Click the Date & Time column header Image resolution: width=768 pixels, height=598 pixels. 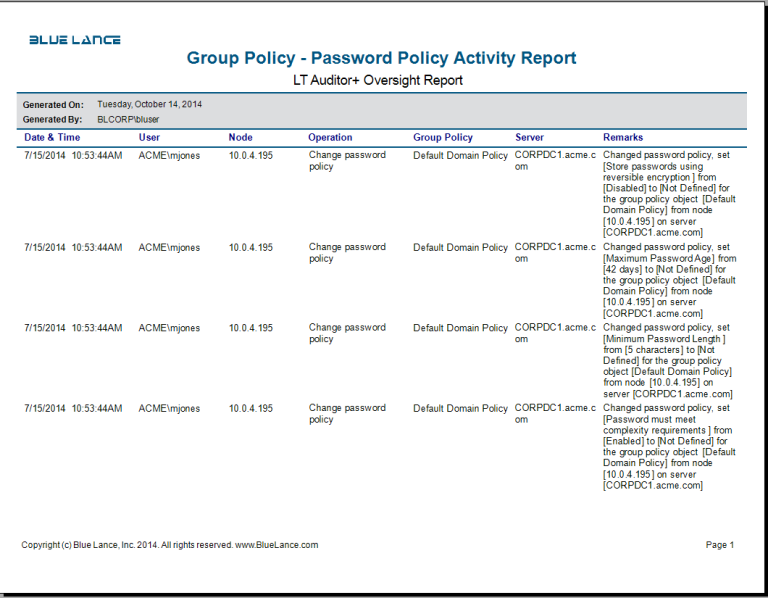coord(52,137)
